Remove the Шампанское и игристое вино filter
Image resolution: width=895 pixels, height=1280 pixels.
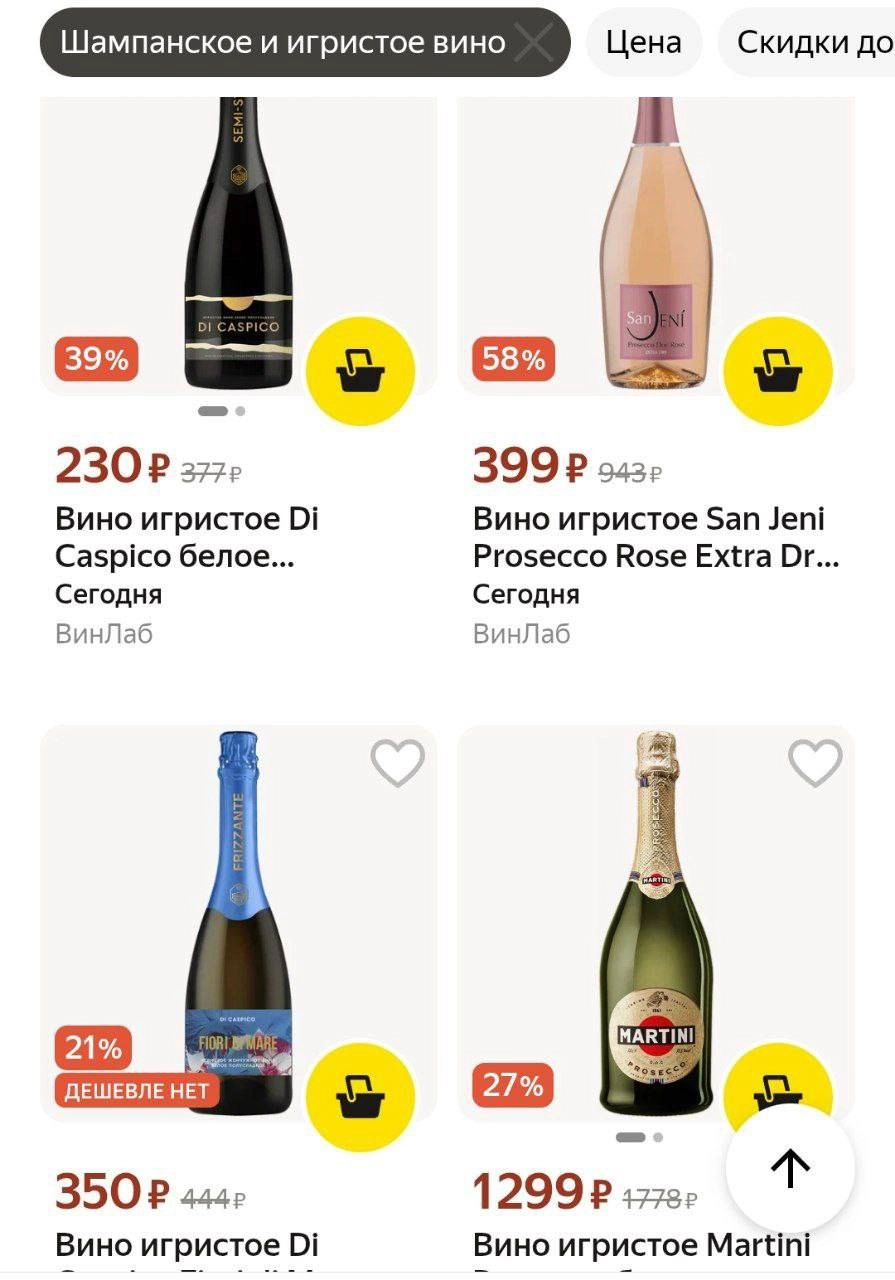pyautogui.click(x=534, y=43)
